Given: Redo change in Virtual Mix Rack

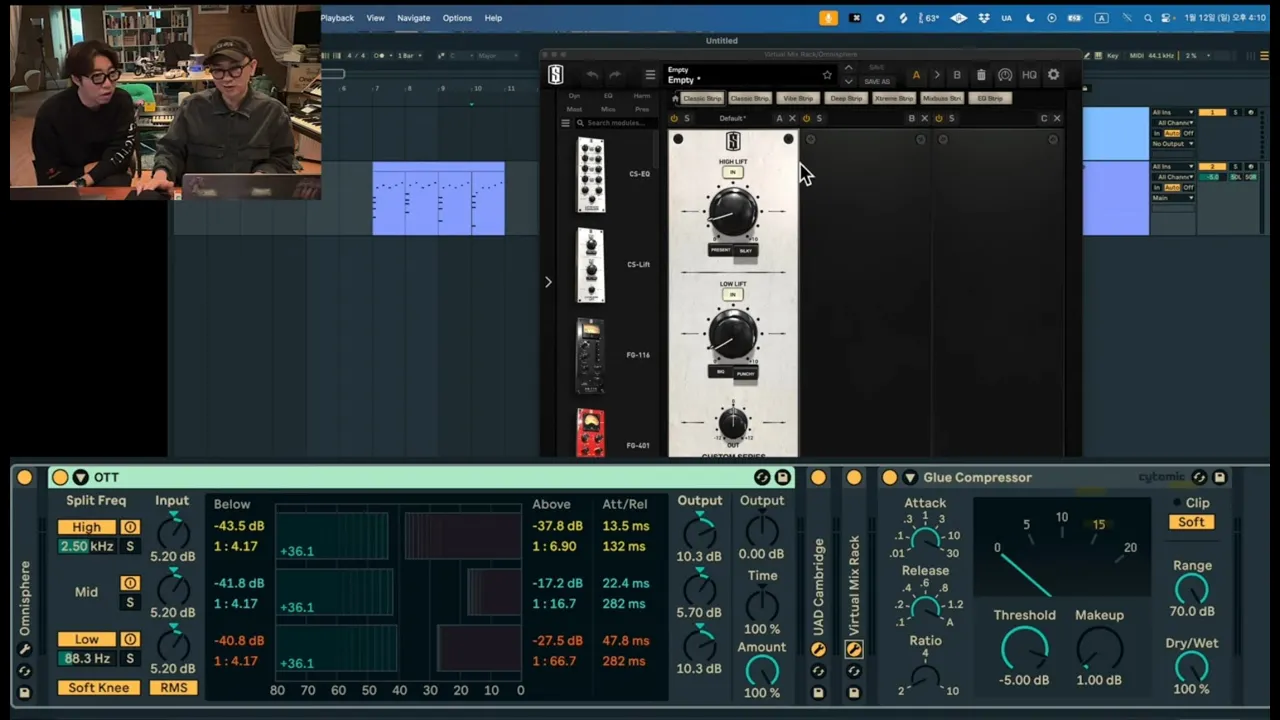Looking at the screenshot, I should [615, 75].
